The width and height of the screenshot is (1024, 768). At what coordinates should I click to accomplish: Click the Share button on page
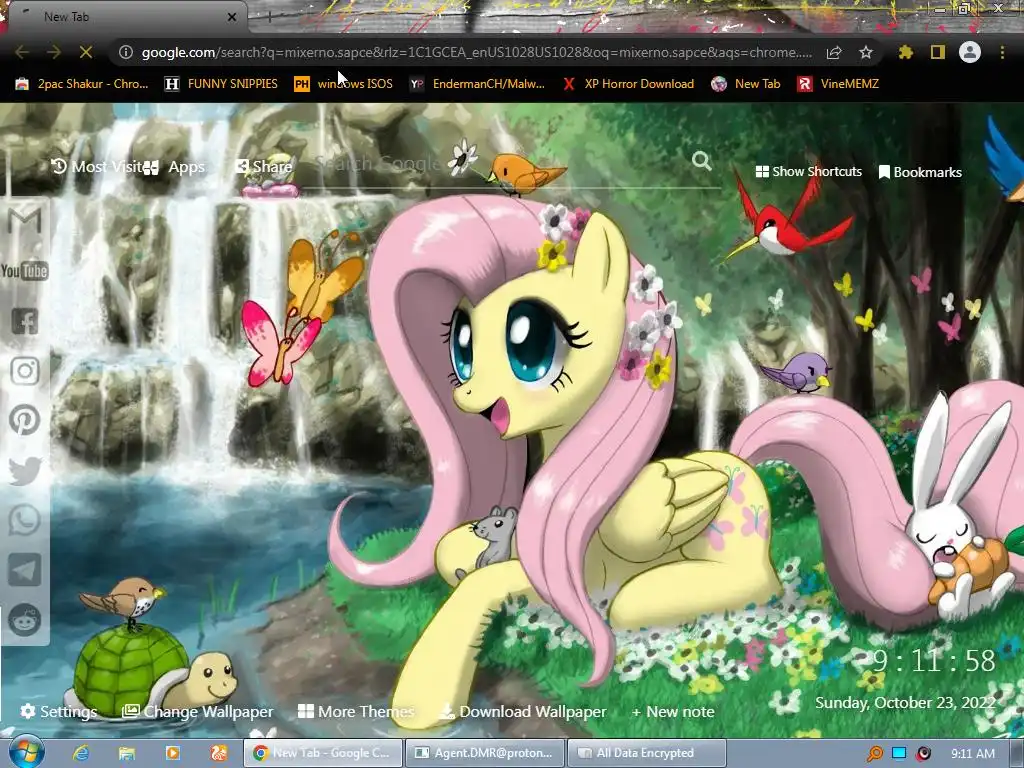[x=263, y=167]
